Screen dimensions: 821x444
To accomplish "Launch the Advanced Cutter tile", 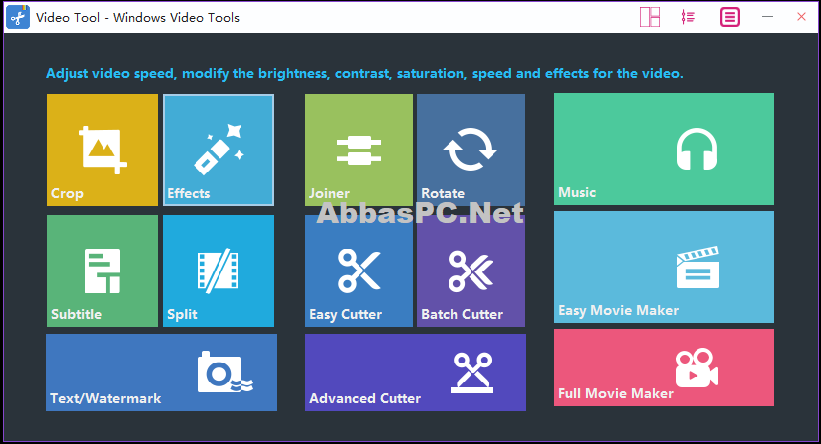I will coord(415,372).
